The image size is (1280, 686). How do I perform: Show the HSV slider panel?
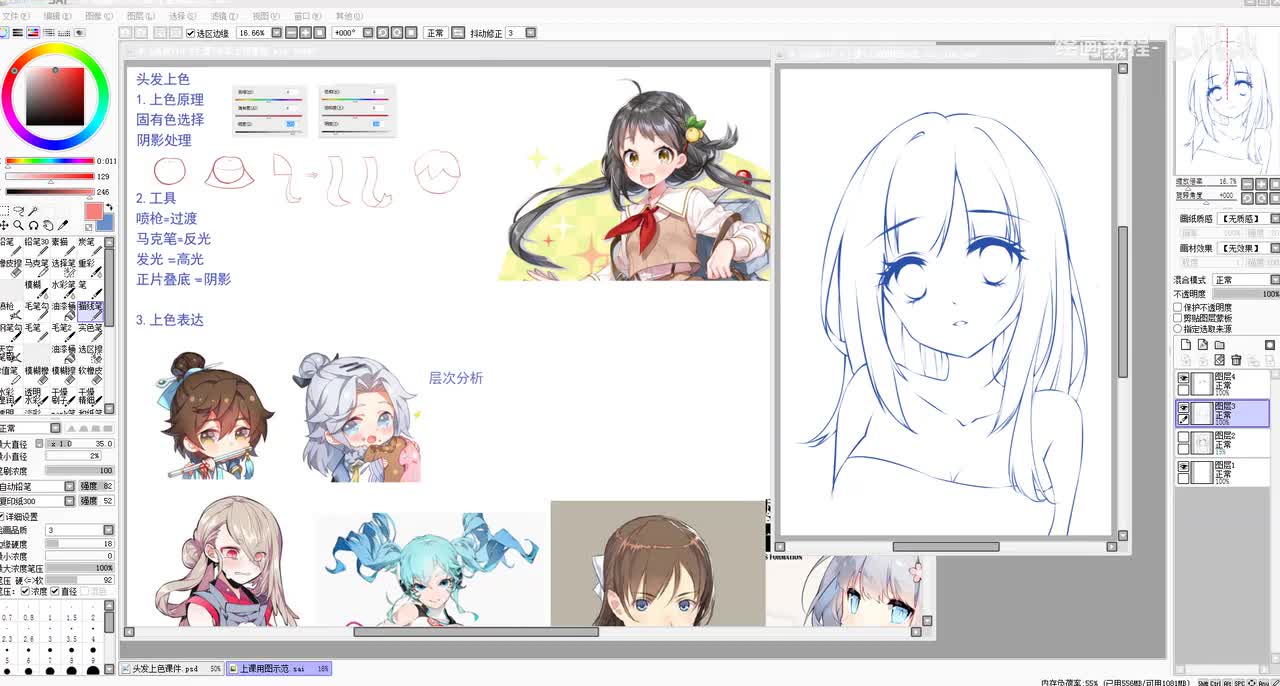pos(33,33)
